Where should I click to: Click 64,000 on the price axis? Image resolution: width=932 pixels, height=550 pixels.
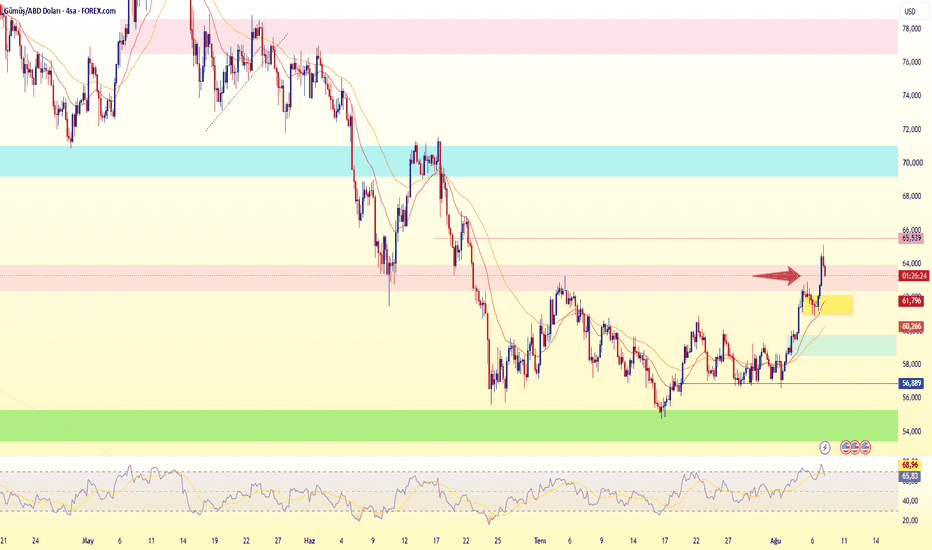click(x=912, y=263)
